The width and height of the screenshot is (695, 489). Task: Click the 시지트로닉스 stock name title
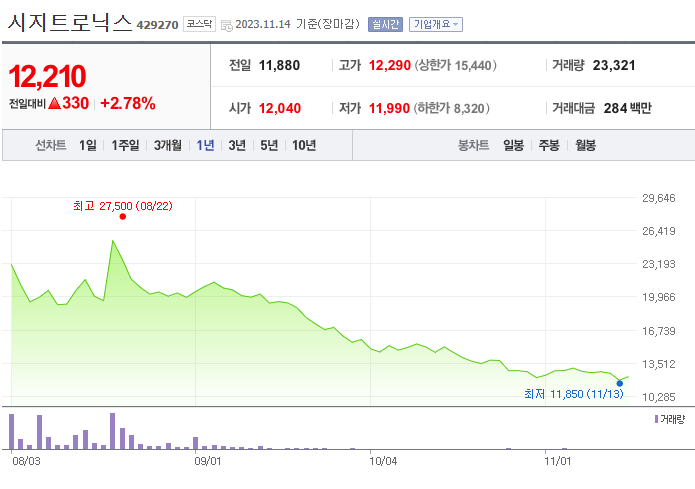click(70, 22)
